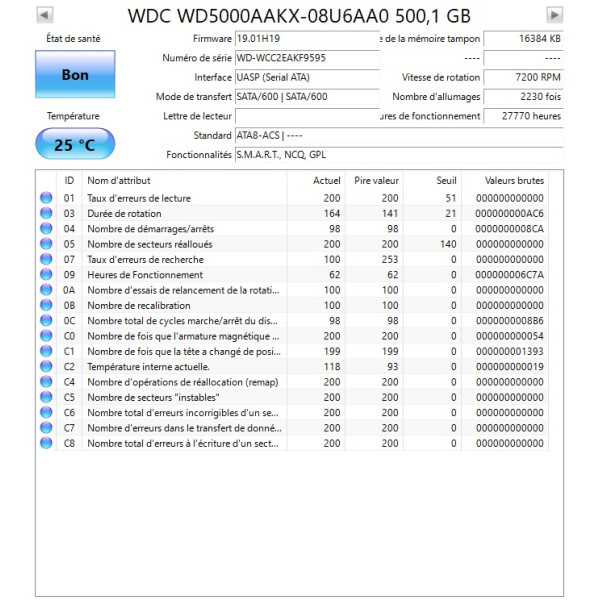Click the Pire valeur column header
The image size is (600, 600).
(x=374, y=181)
